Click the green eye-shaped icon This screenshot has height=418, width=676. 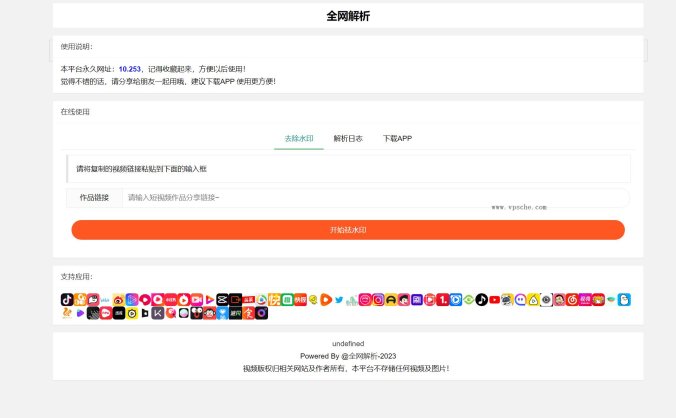click(x=469, y=299)
